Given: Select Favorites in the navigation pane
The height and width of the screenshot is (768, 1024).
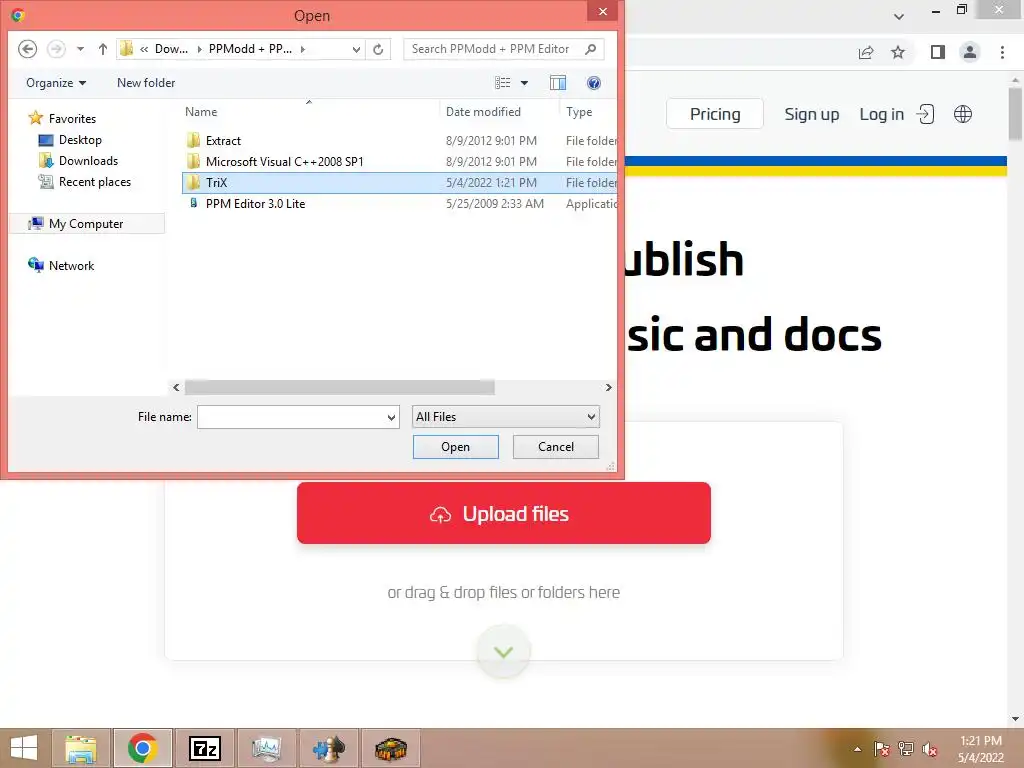Looking at the screenshot, I should click(72, 119).
